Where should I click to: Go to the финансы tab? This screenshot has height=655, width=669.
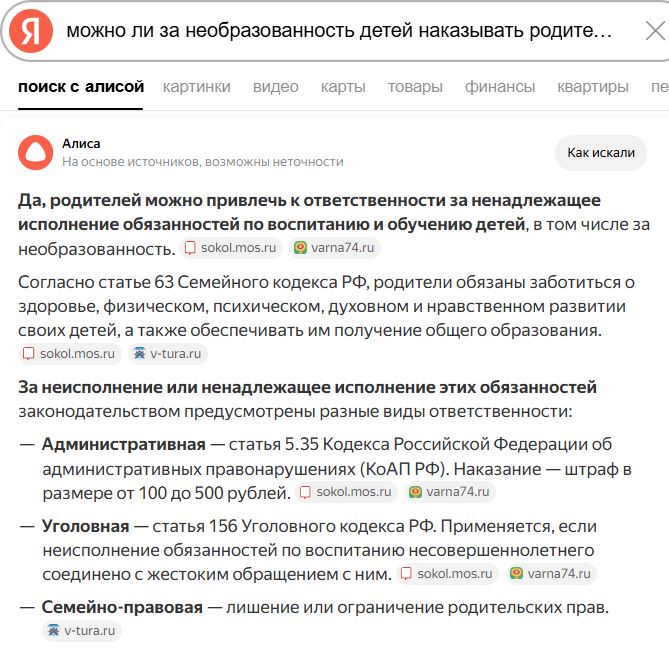[500, 87]
